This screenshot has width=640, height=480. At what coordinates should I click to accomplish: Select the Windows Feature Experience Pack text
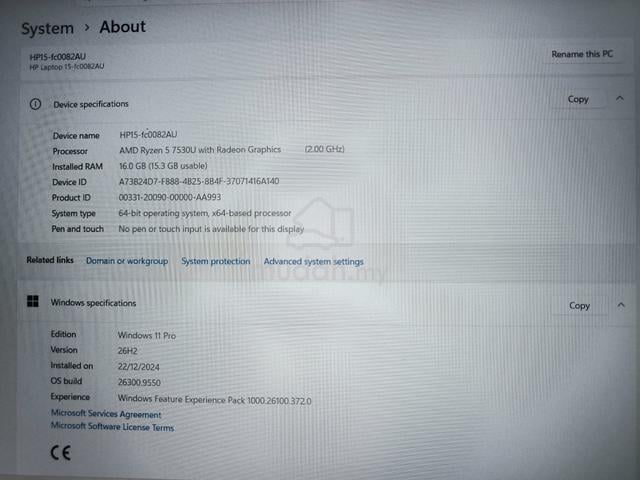tap(214, 400)
